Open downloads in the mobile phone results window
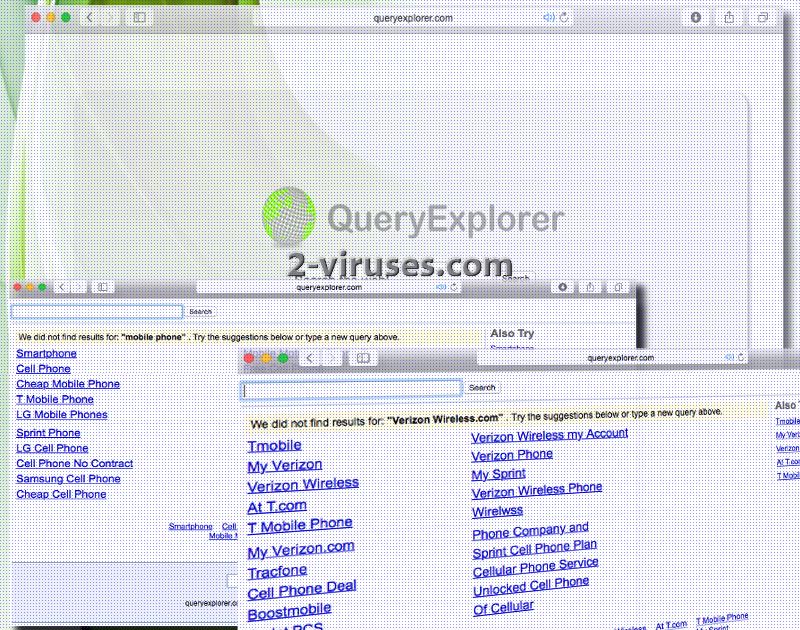 click(x=563, y=287)
